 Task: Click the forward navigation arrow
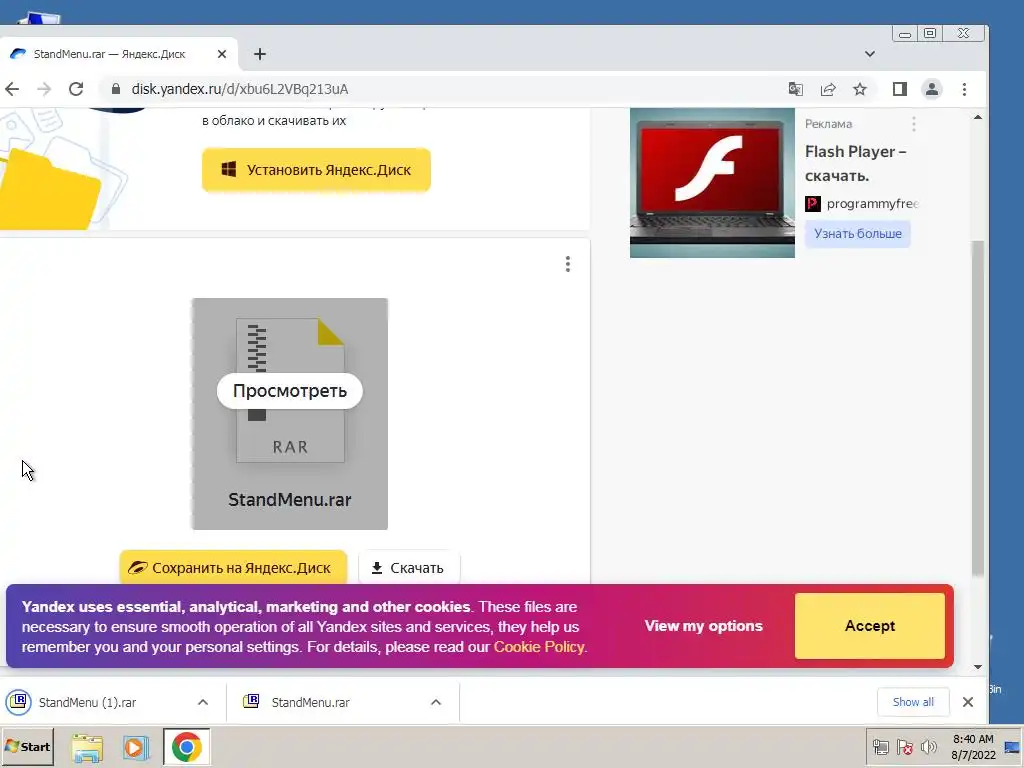tap(44, 89)
